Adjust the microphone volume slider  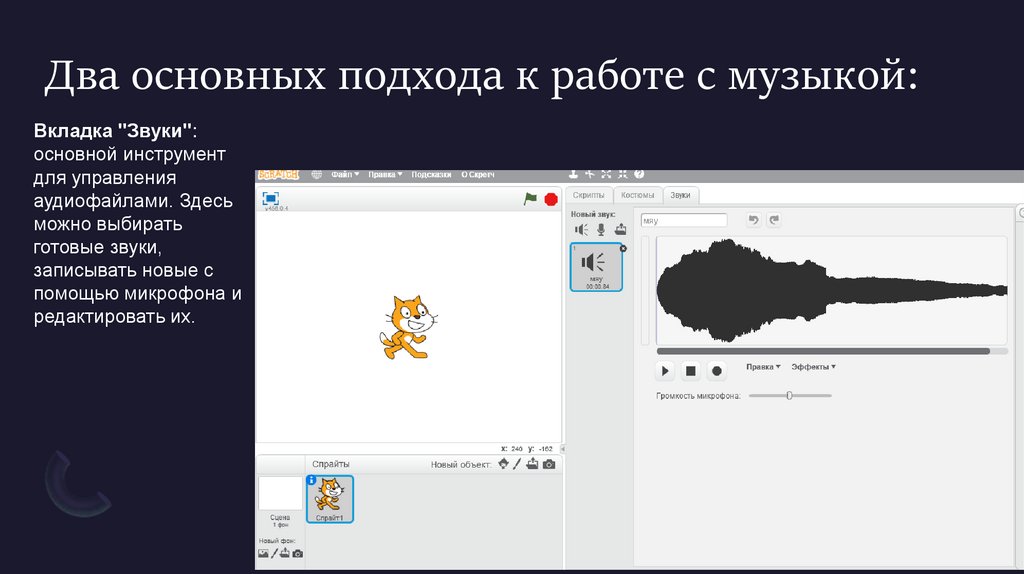790,396
